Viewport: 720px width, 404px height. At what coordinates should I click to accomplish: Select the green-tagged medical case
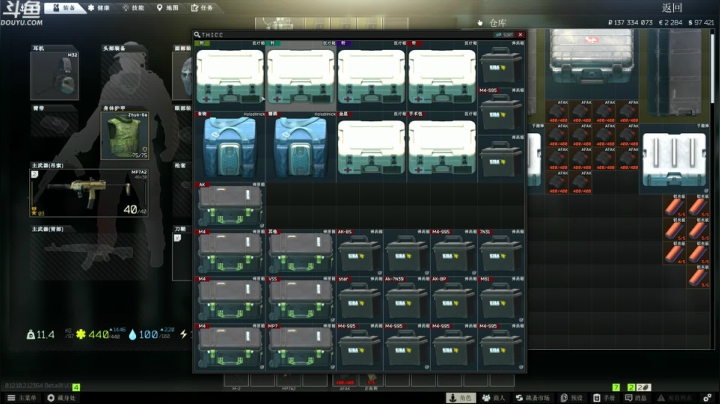coord(230,76)
